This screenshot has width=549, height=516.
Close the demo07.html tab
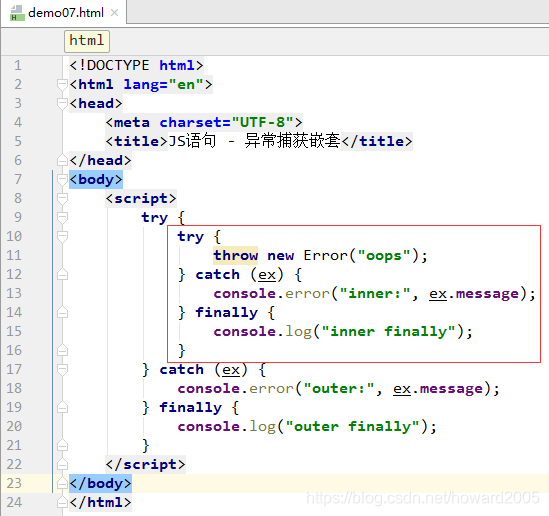(114, 13)
